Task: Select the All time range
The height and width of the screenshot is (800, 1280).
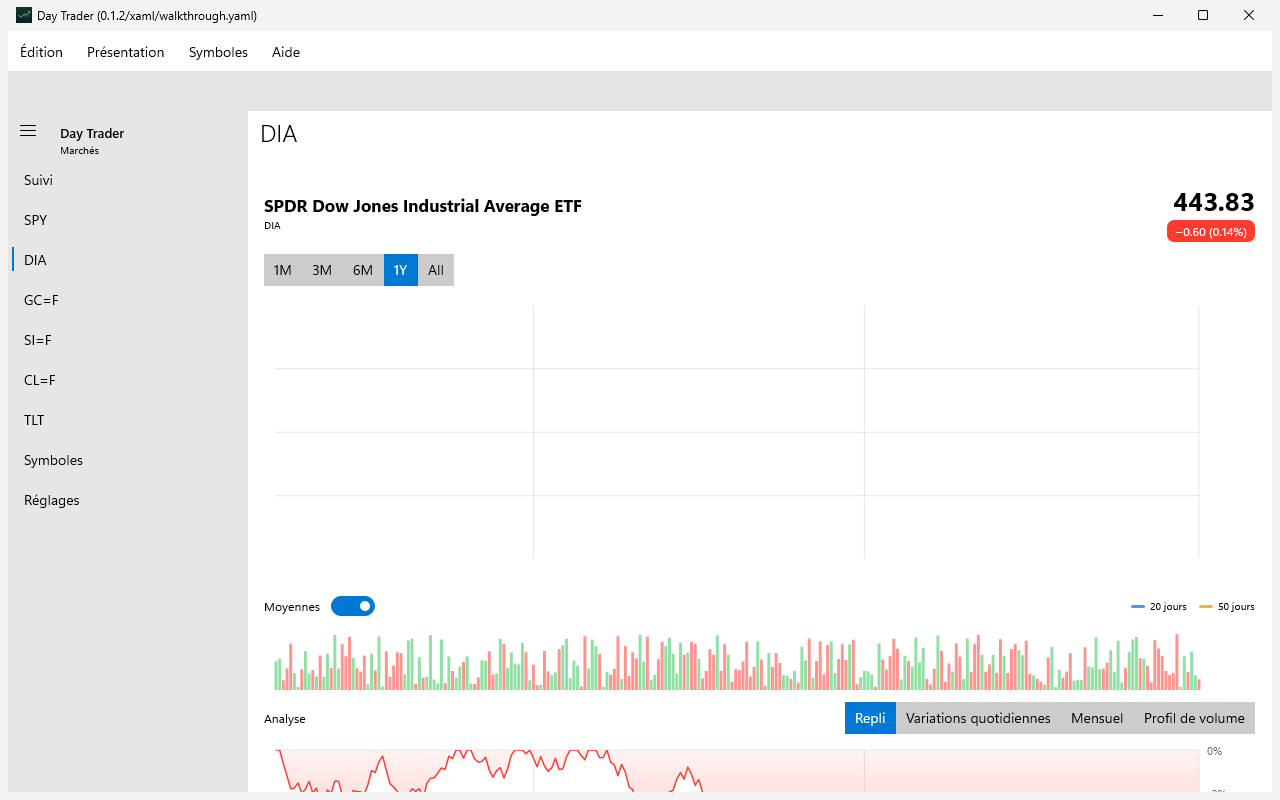Action: click(x=436, y=270)
